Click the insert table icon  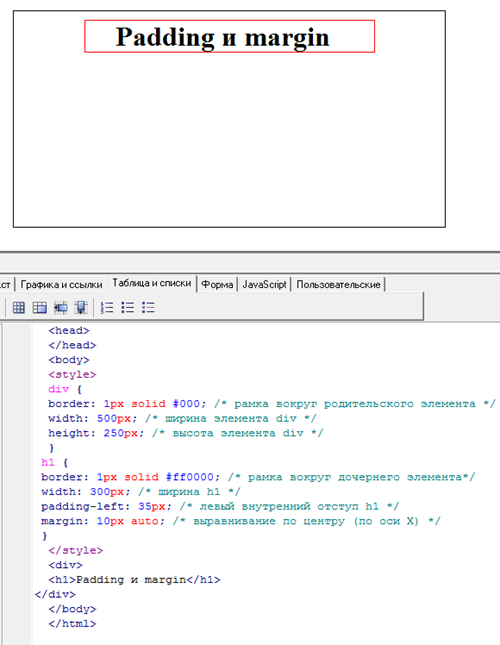pyautogui.click(x=19, y=307)
